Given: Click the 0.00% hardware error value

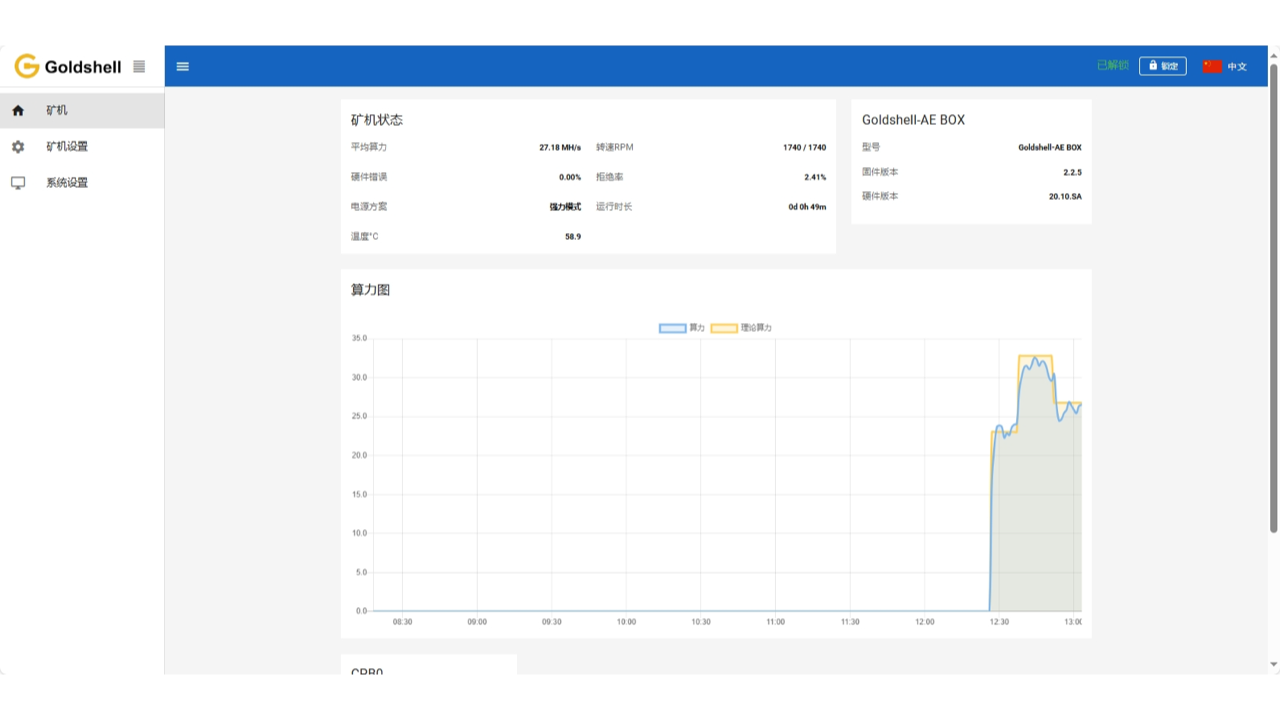Looking at the screenshot, I should (570, 178).
